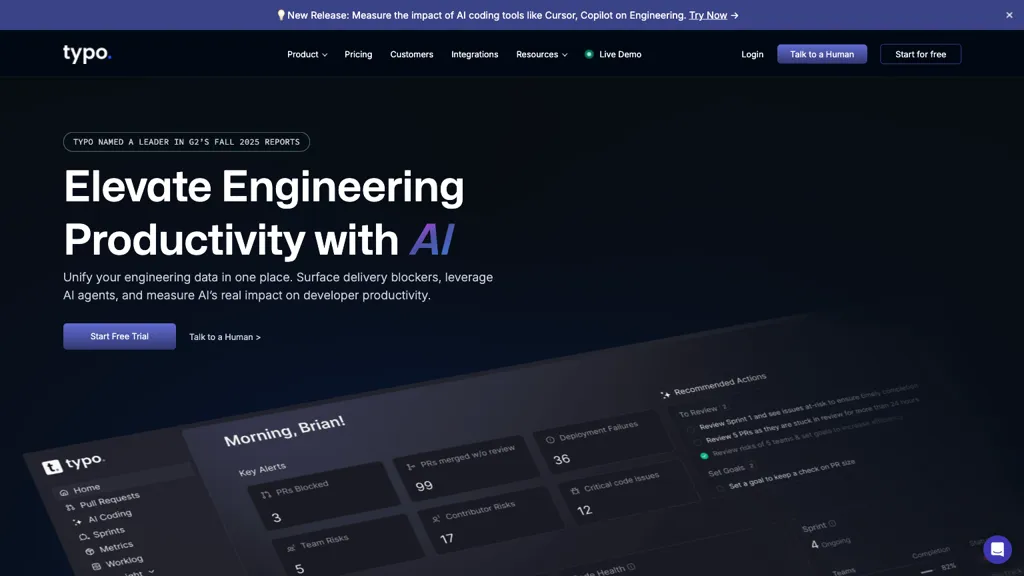
Task: Click the AI Coding sparkle icon
Action: [x=76, y=521]
